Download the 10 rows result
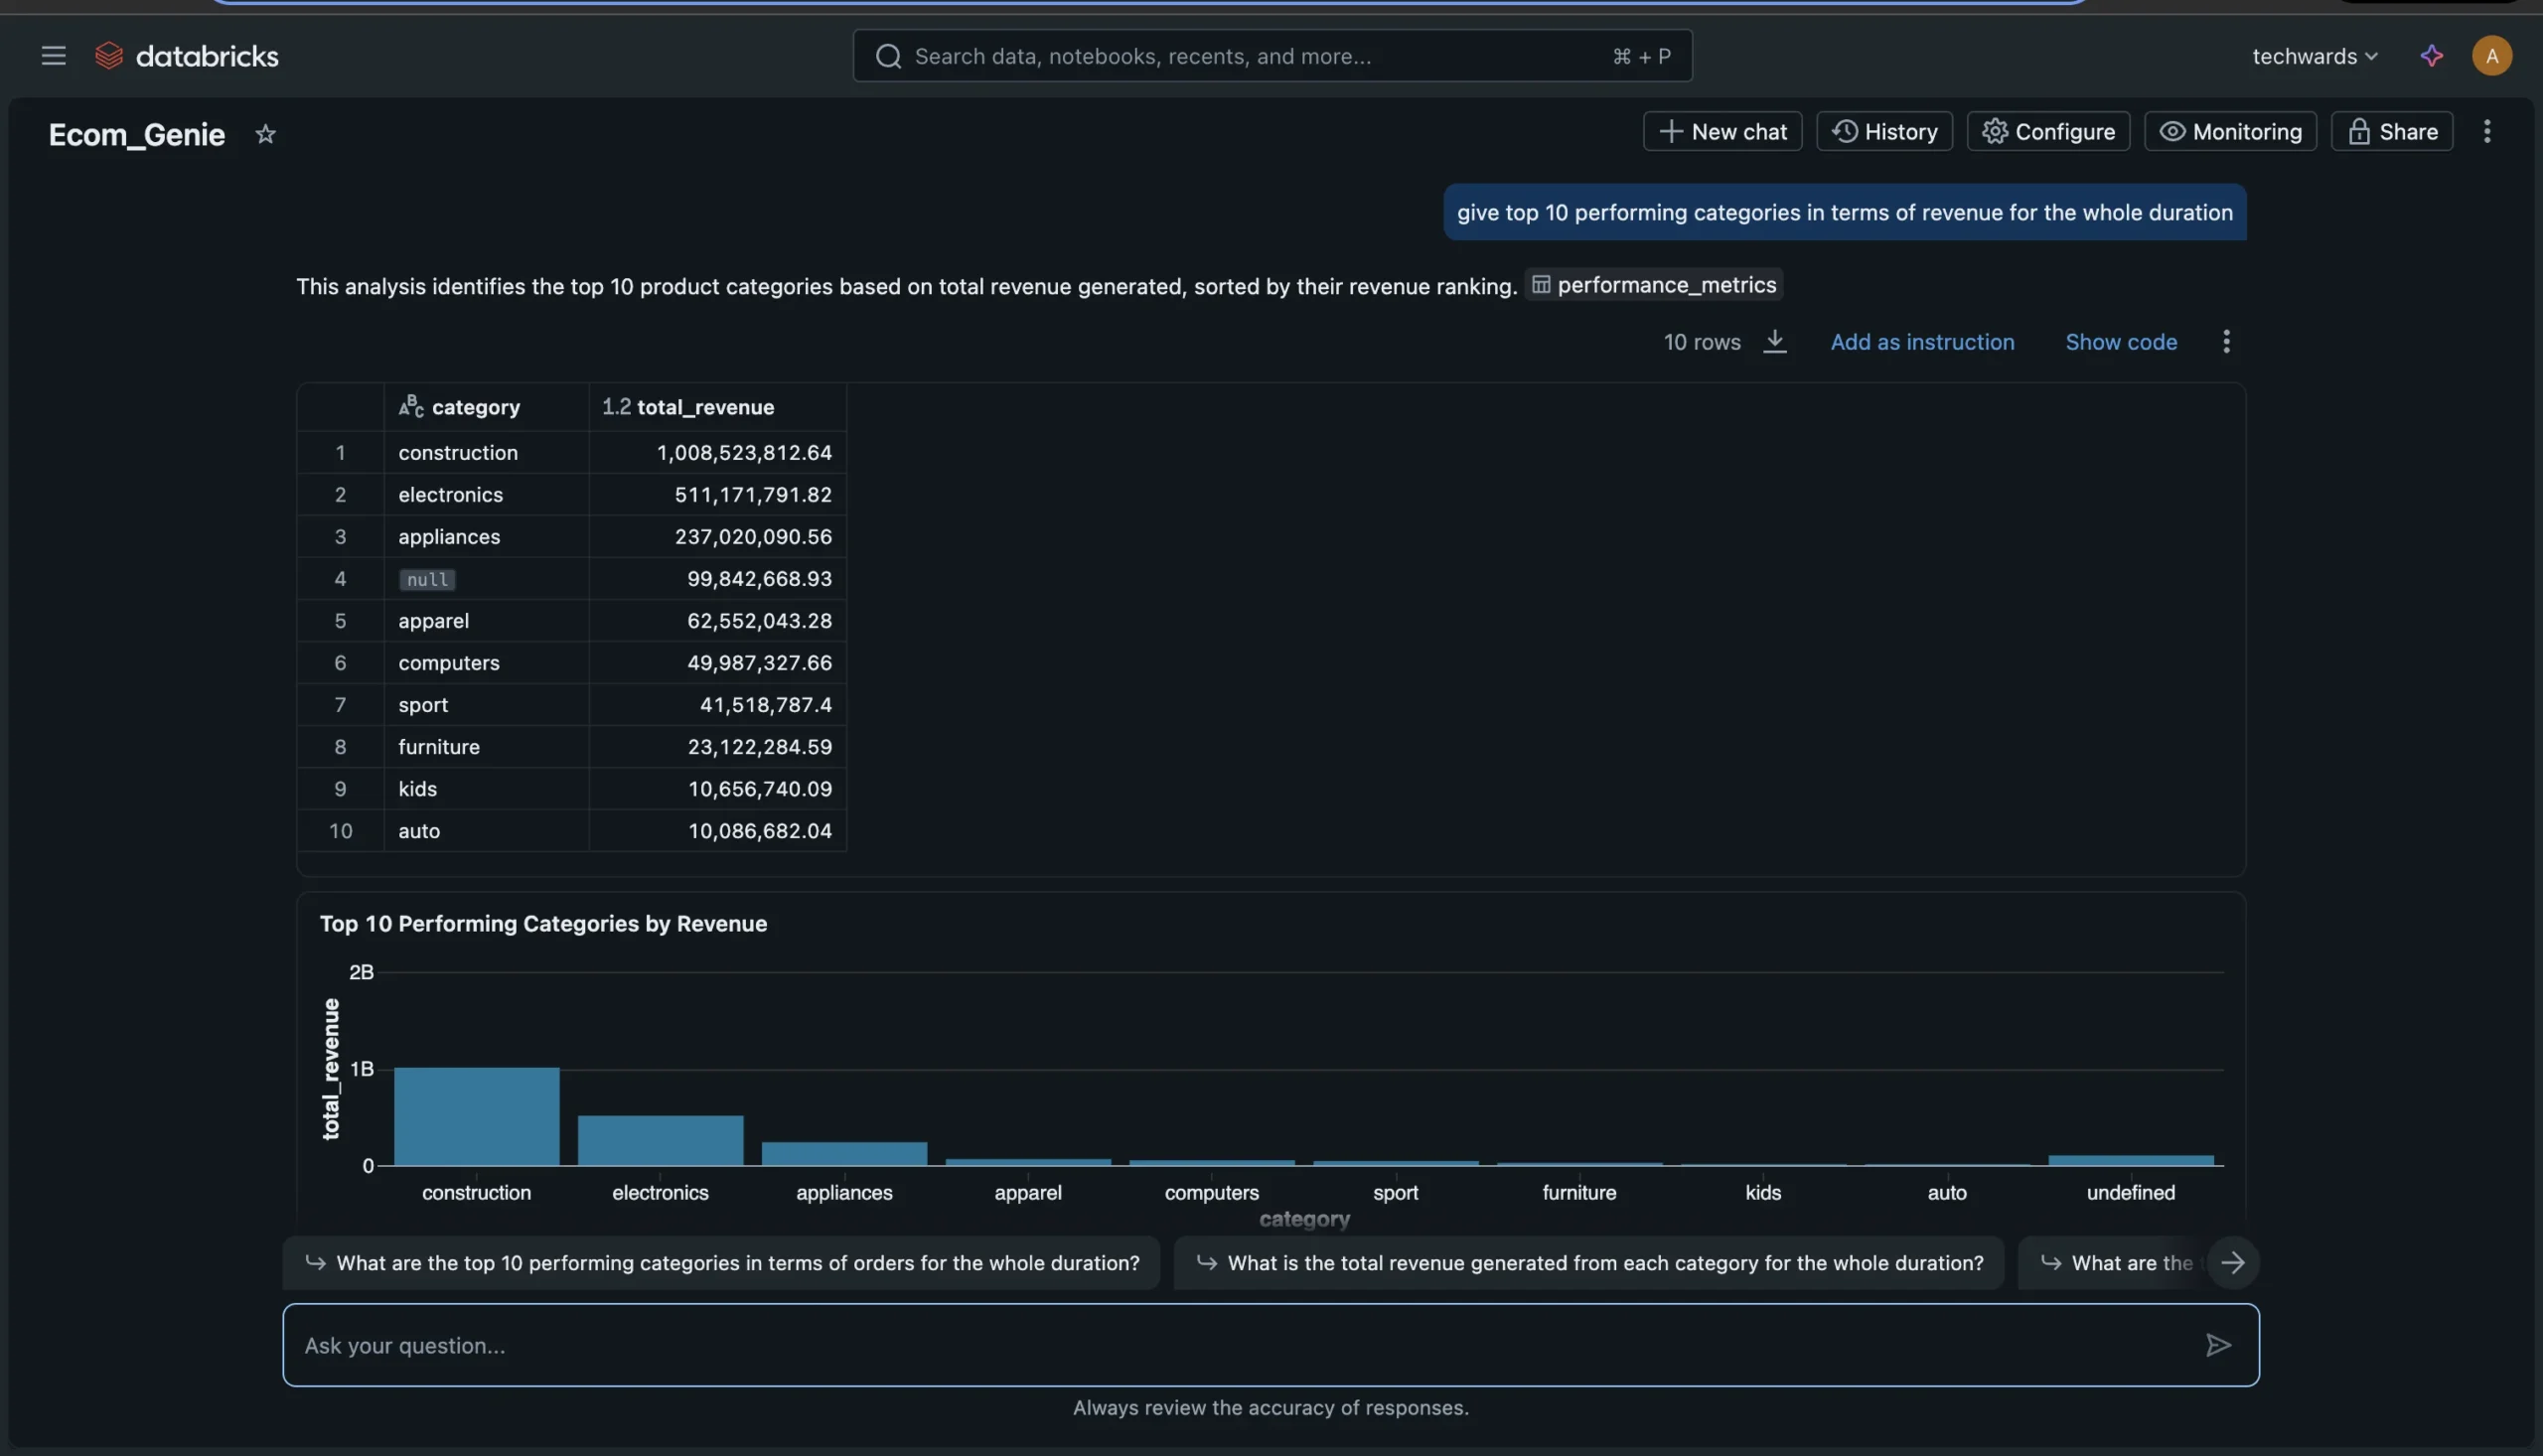 (x=1774, y=341)
